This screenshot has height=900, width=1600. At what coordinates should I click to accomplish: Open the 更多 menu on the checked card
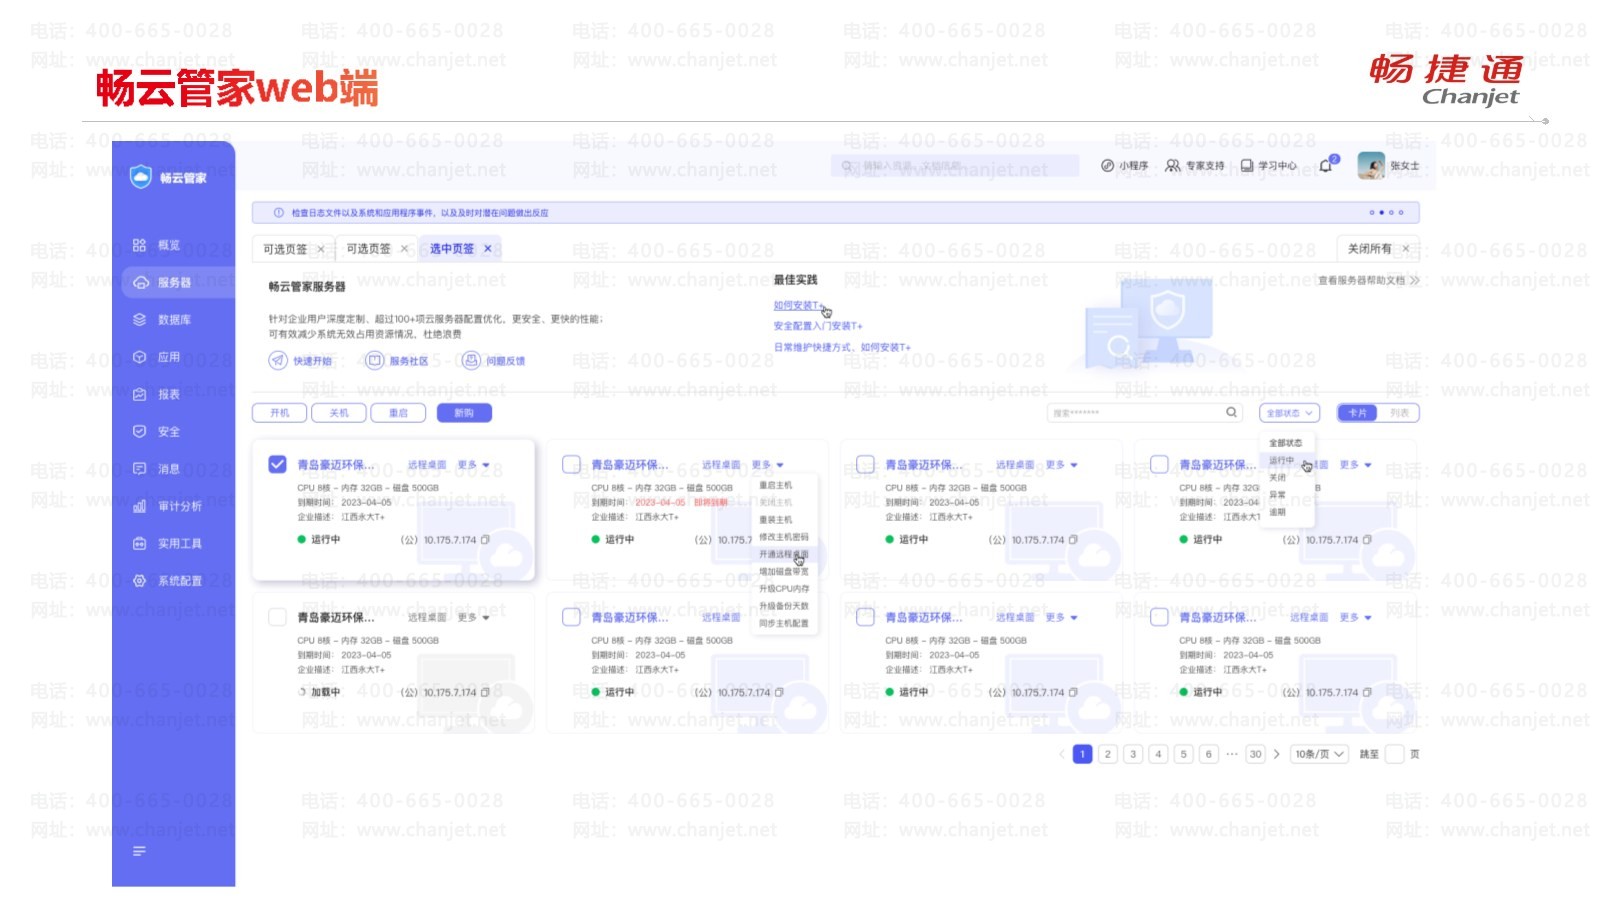[x=474, y=465]
